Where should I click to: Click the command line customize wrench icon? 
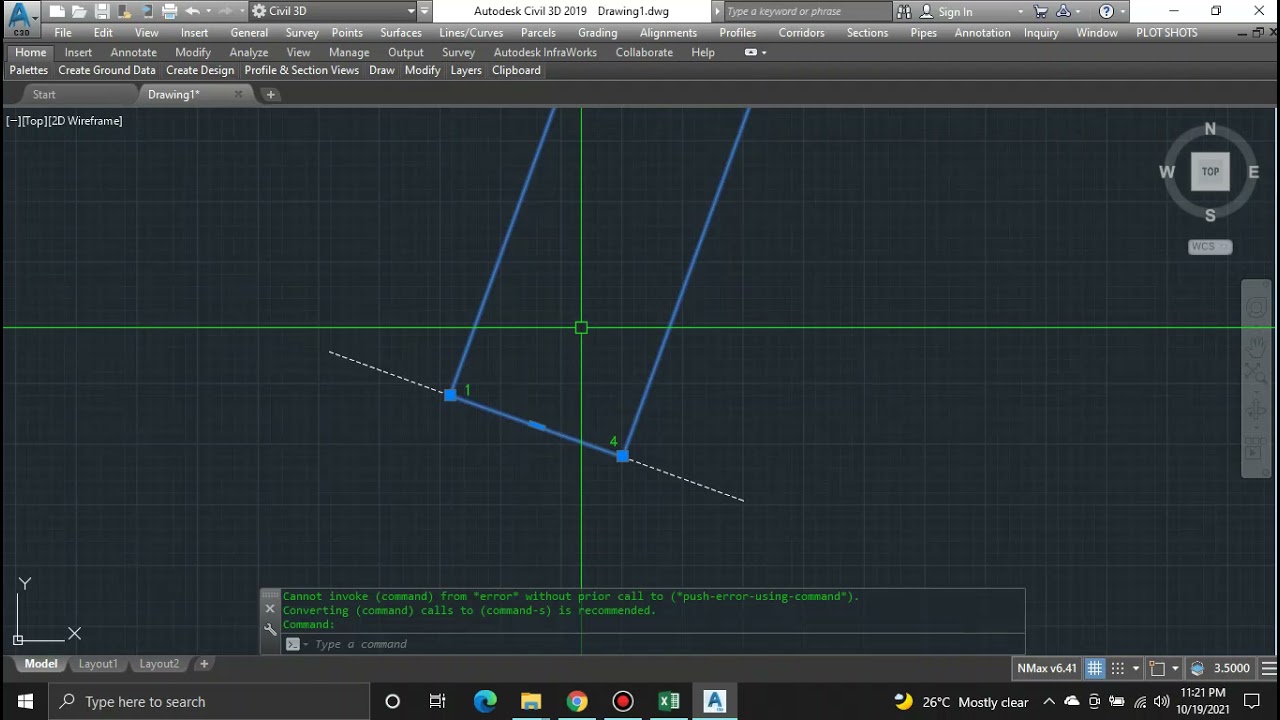coord(270,630)
